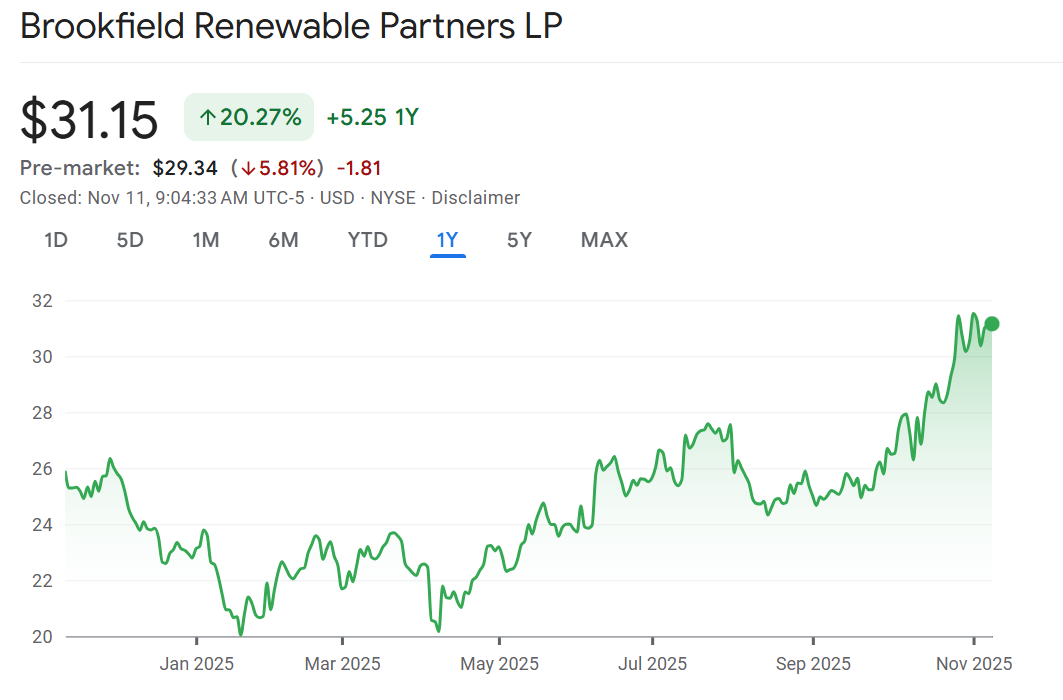Click the $31.15 current price
Image resolution: width=1063 pixels, height=700 pixels.
point(89,120)
